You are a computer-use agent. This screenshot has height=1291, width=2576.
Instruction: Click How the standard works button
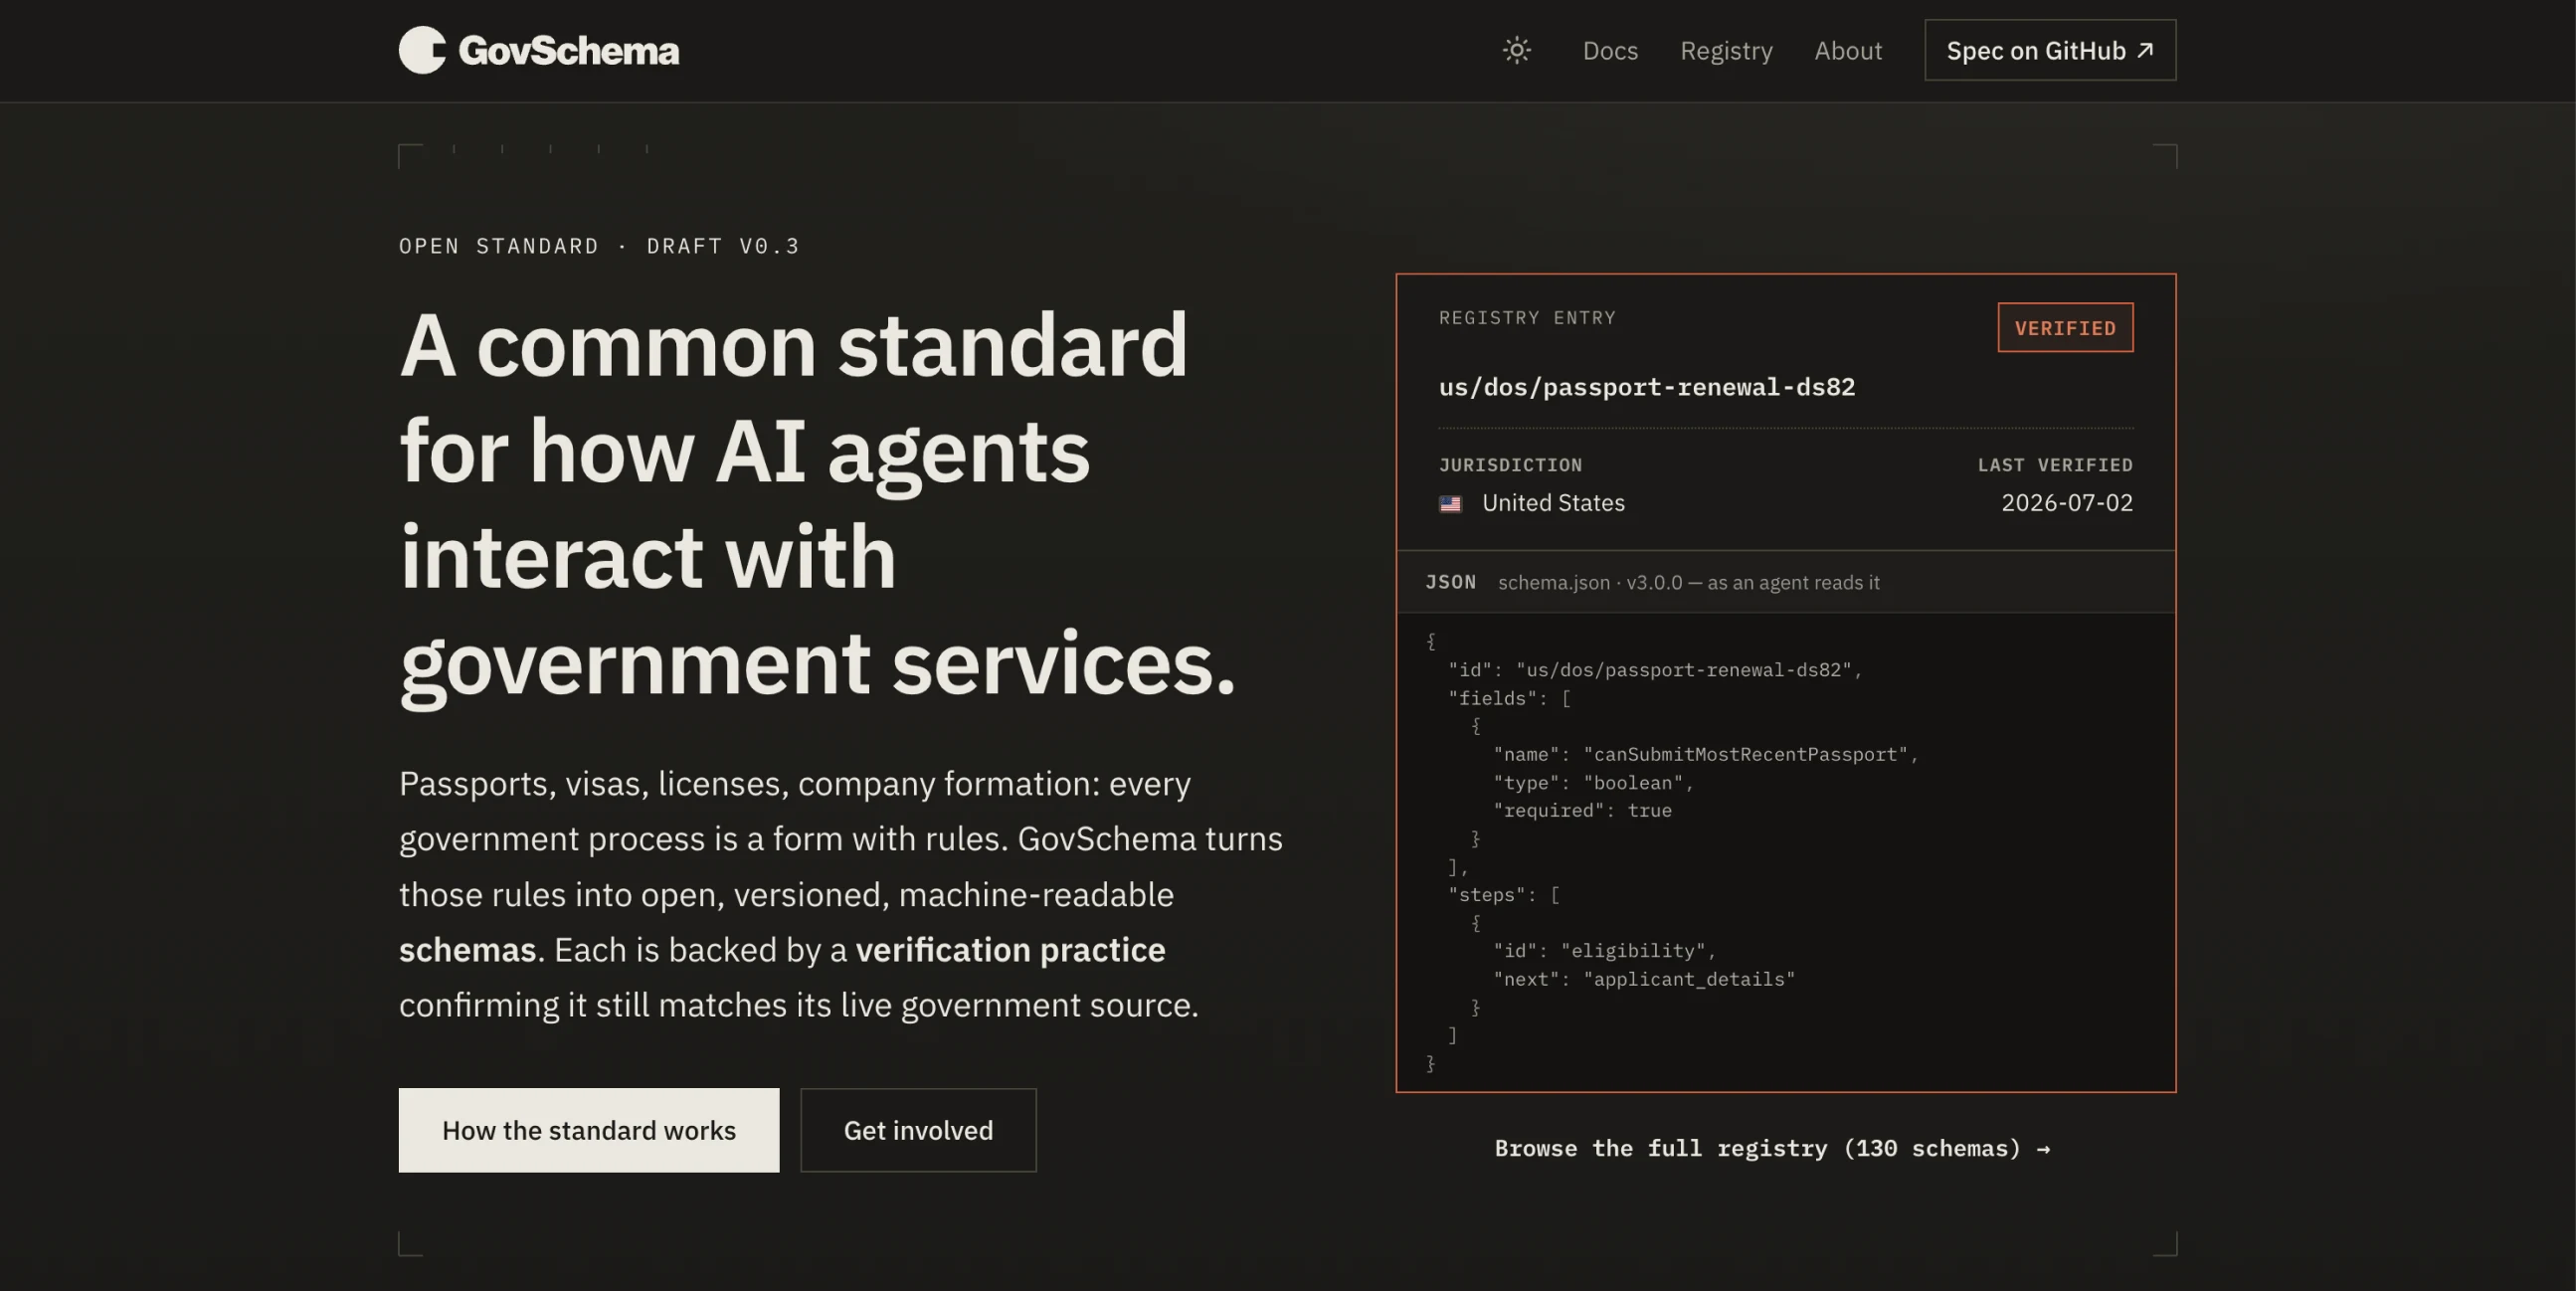(x=589, y=1130)
